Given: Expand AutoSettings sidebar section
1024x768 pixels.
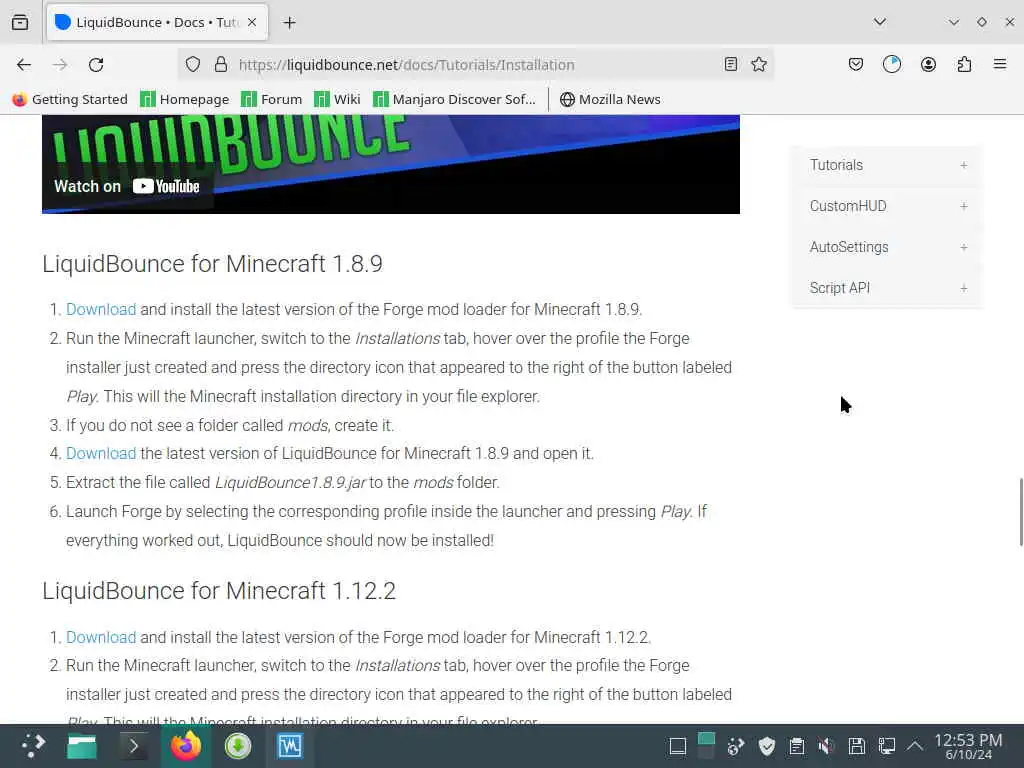Looking at the screenshot, I should coord(963,248).
